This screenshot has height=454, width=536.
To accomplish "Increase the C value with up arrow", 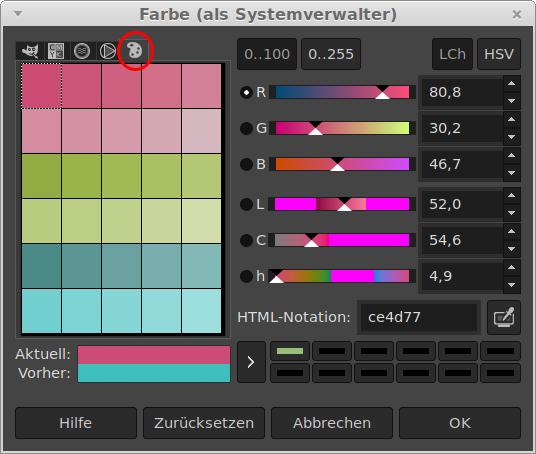I will click(512, 231).
